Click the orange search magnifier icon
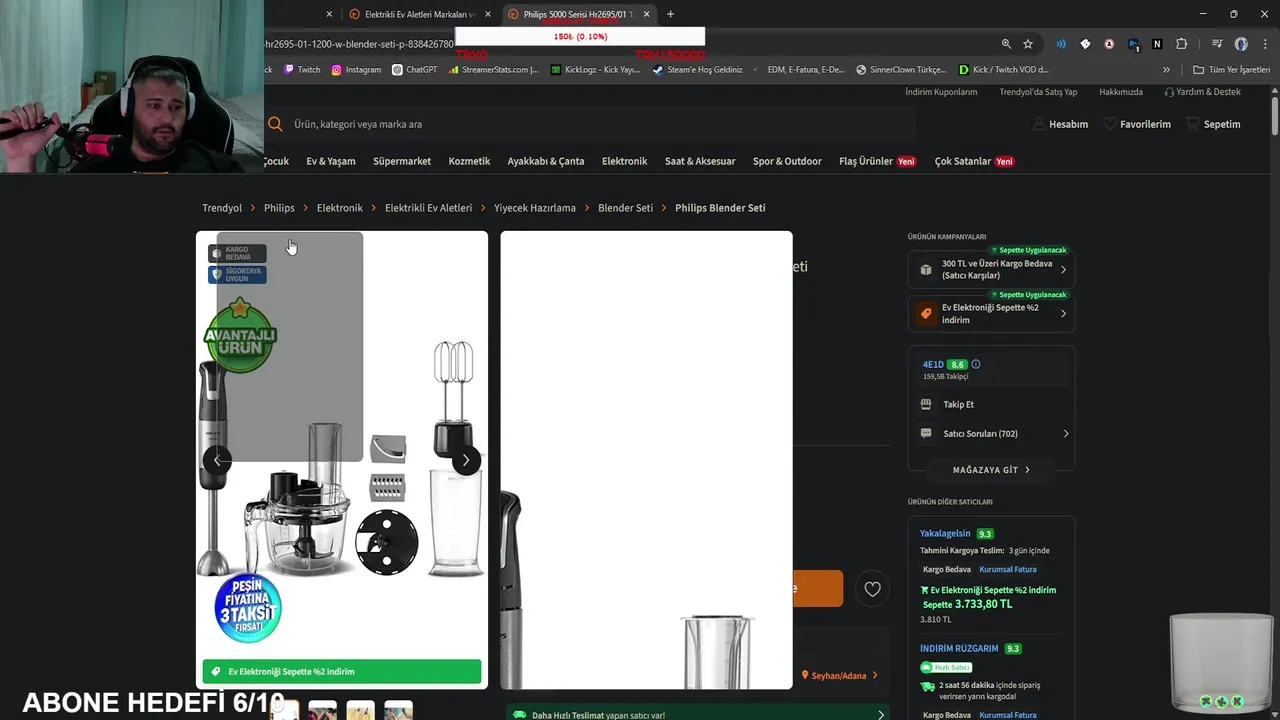Viewport: 1280px width, 720px height. tap(275, 124)
